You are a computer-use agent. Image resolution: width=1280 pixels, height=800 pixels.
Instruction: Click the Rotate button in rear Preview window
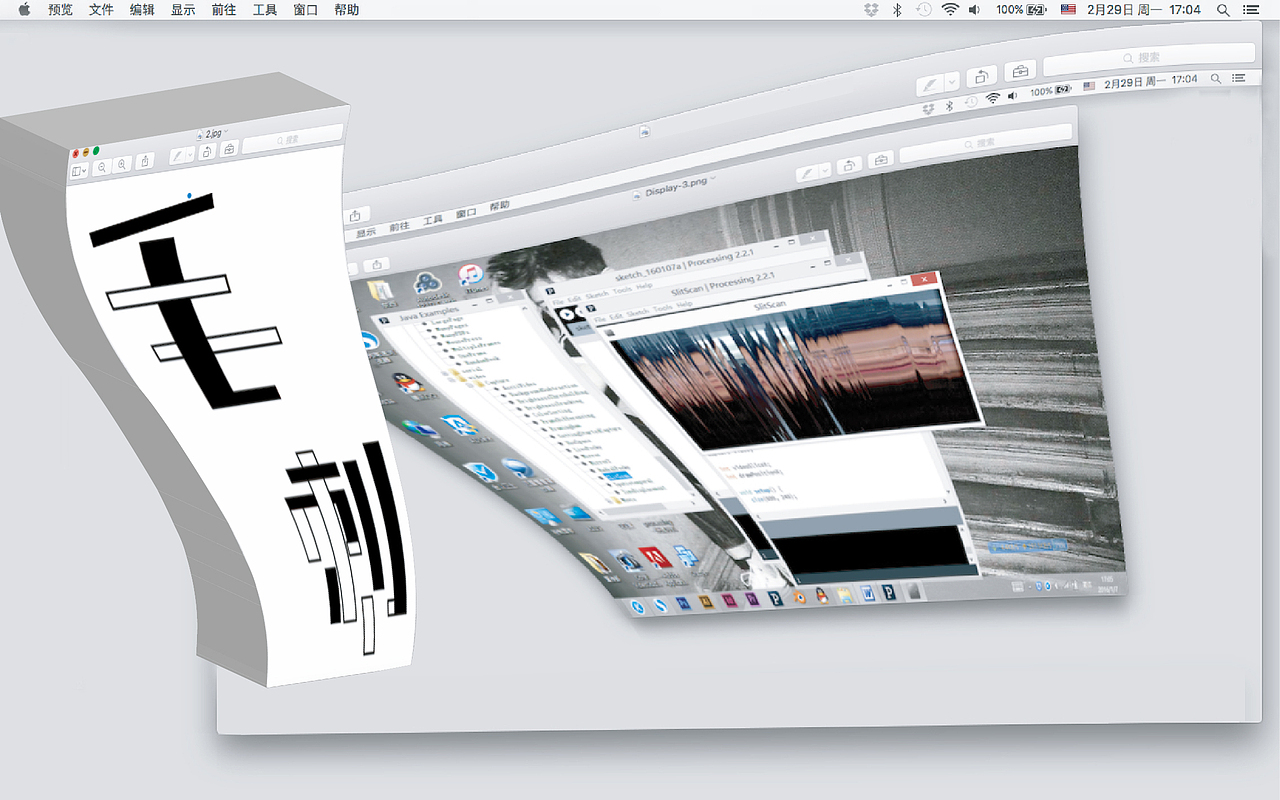click(x=982, y=76)
